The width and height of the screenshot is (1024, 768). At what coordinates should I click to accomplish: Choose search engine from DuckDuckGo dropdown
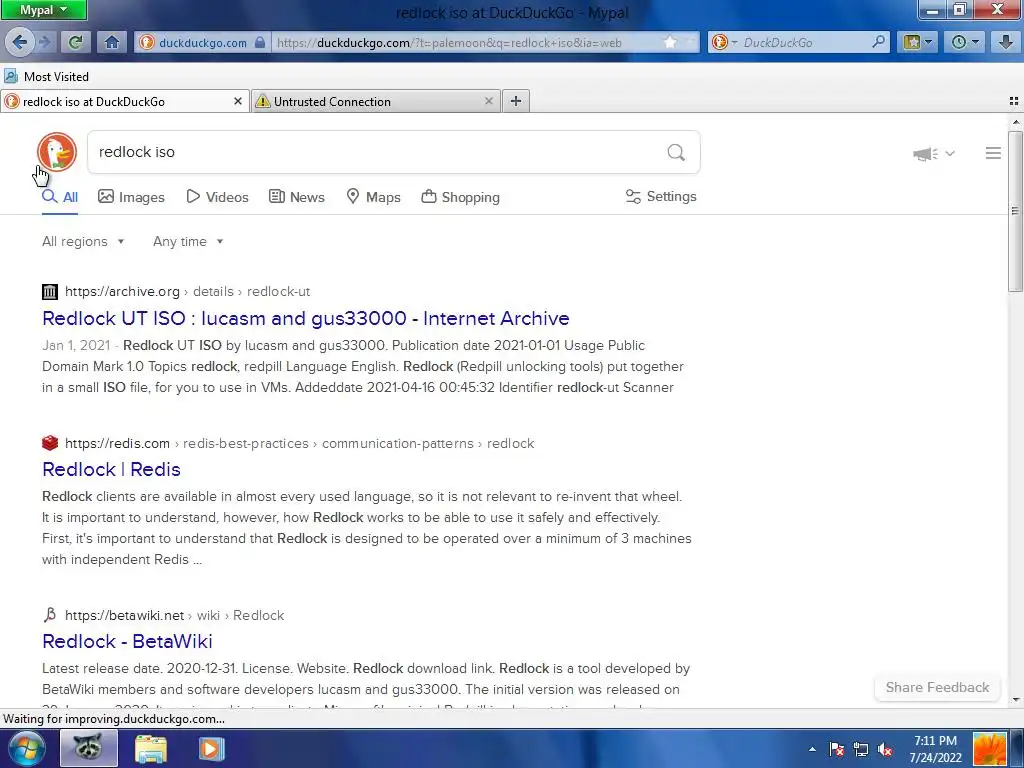[724, 42]
